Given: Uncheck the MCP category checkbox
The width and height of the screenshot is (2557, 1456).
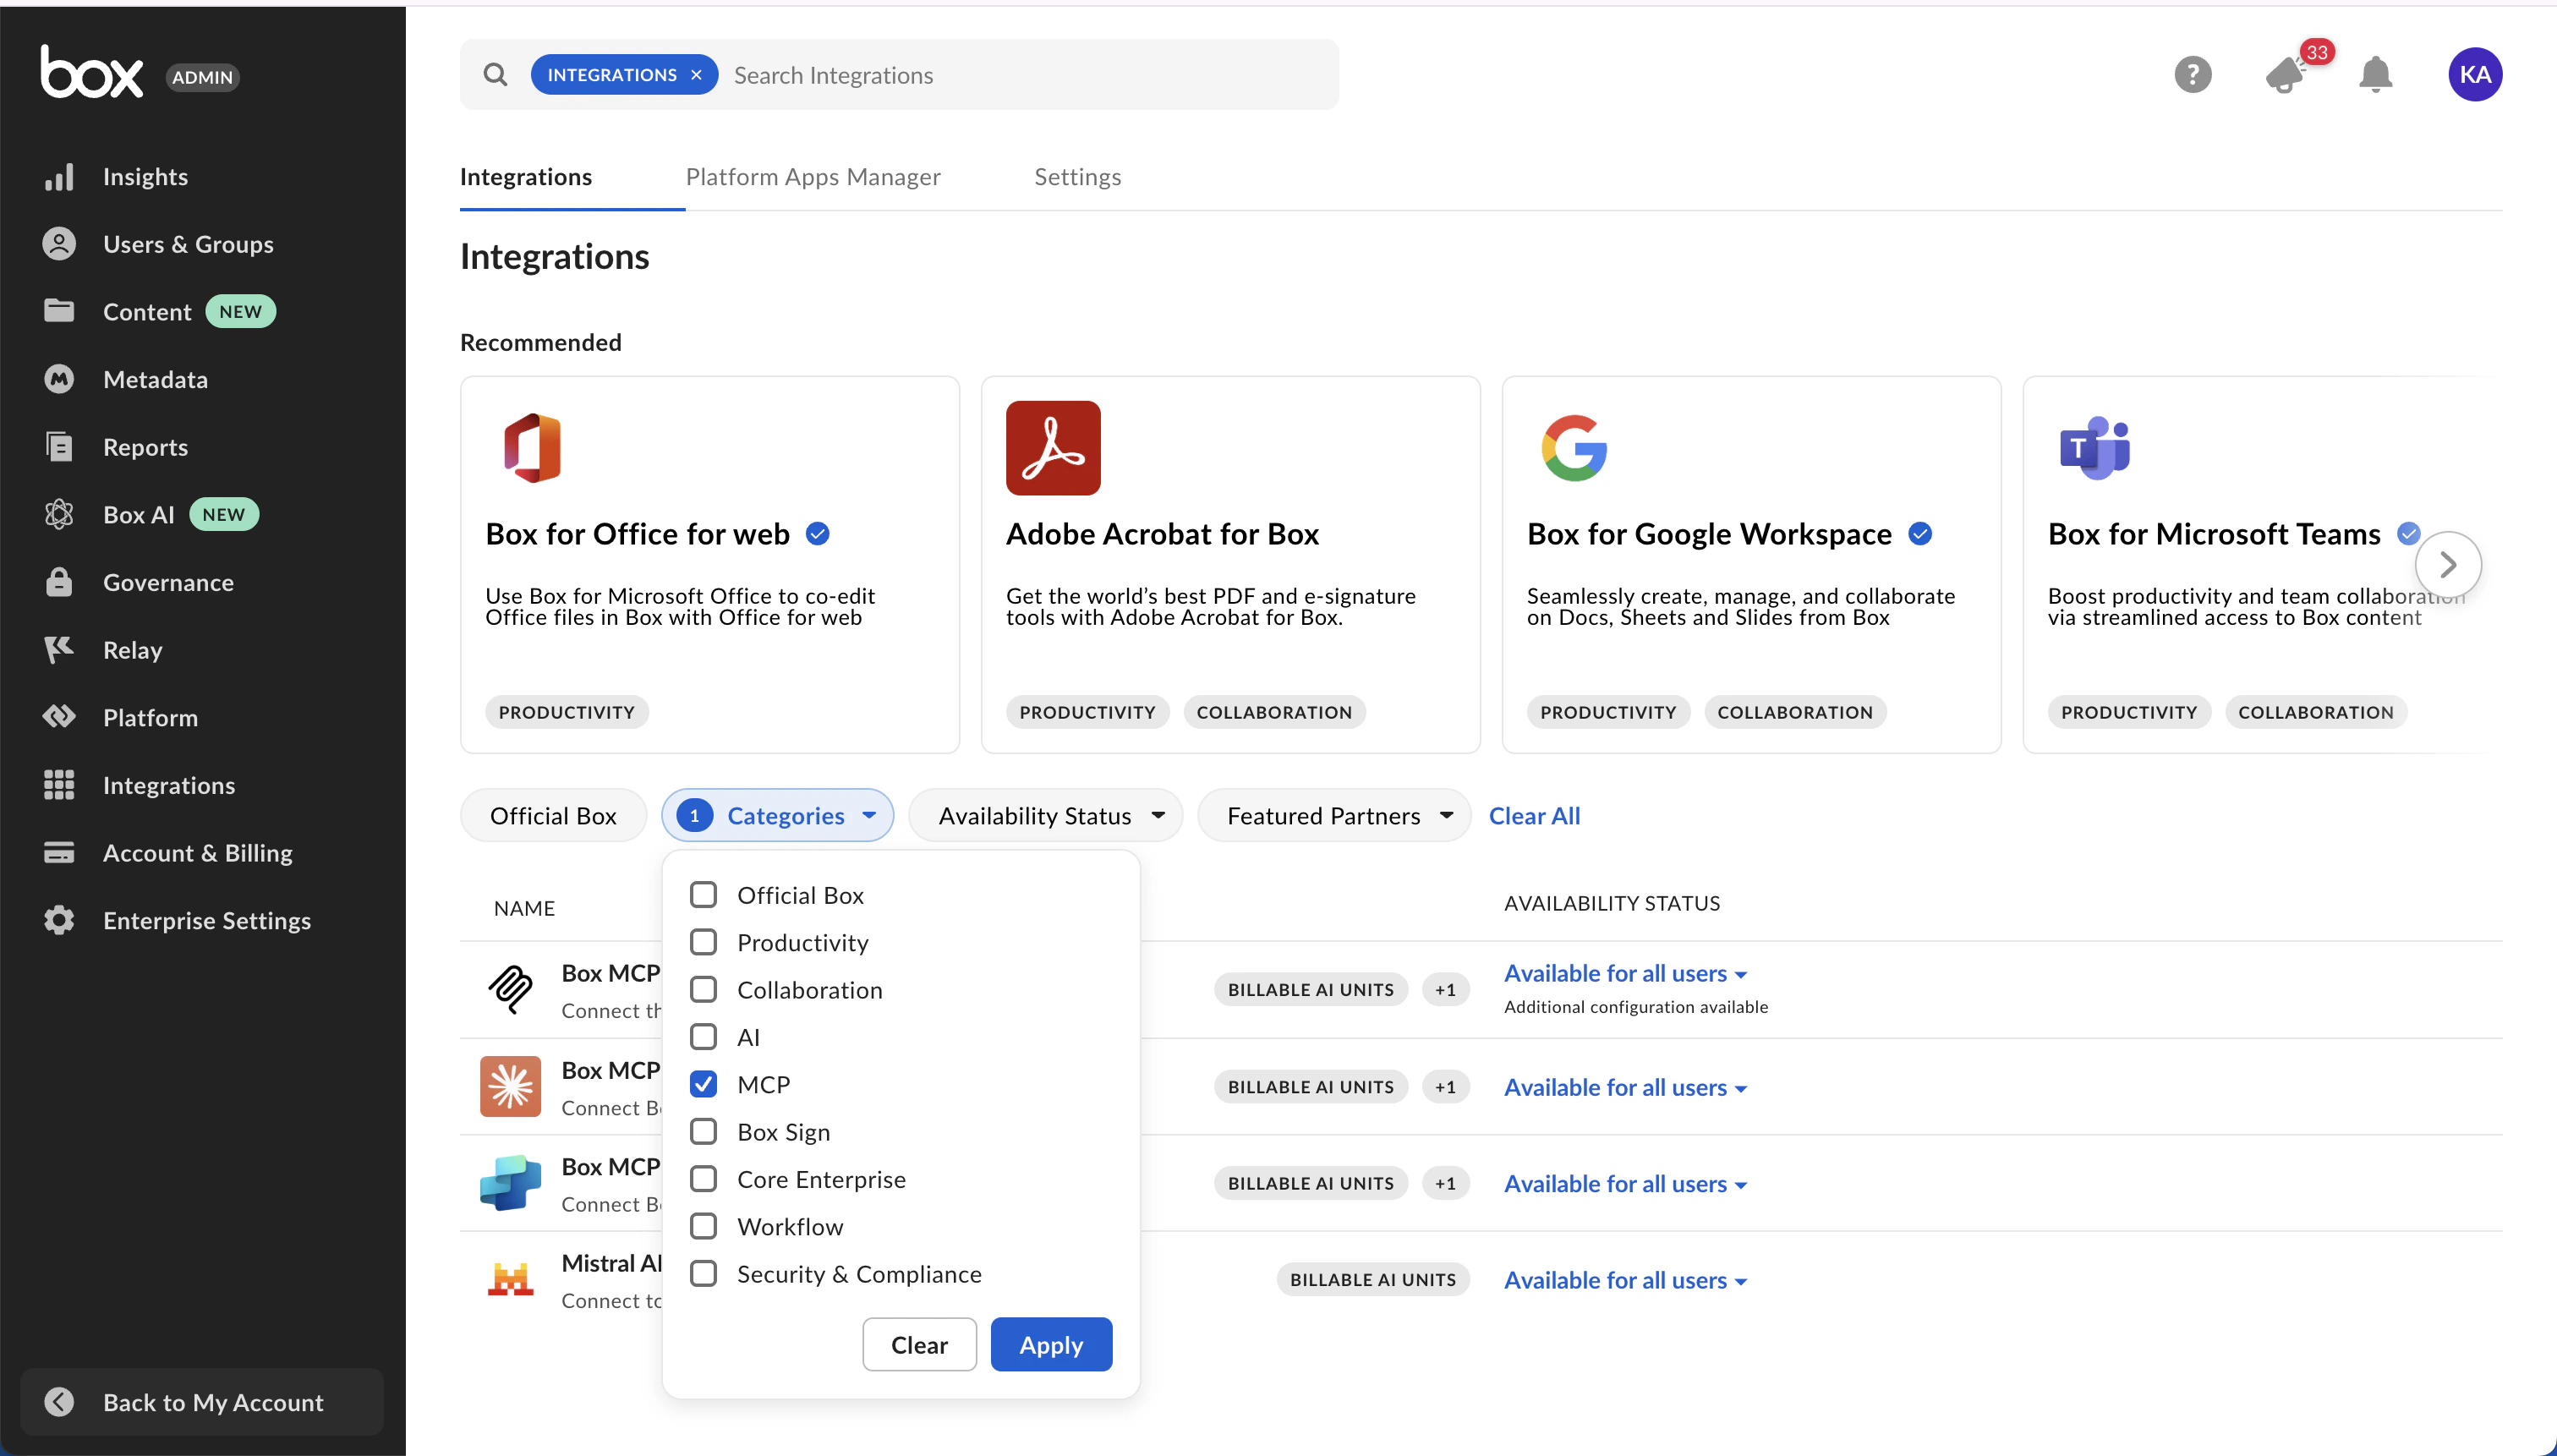Looking at the screenshot, I should pyautogui.click(x=703, y=1084).
